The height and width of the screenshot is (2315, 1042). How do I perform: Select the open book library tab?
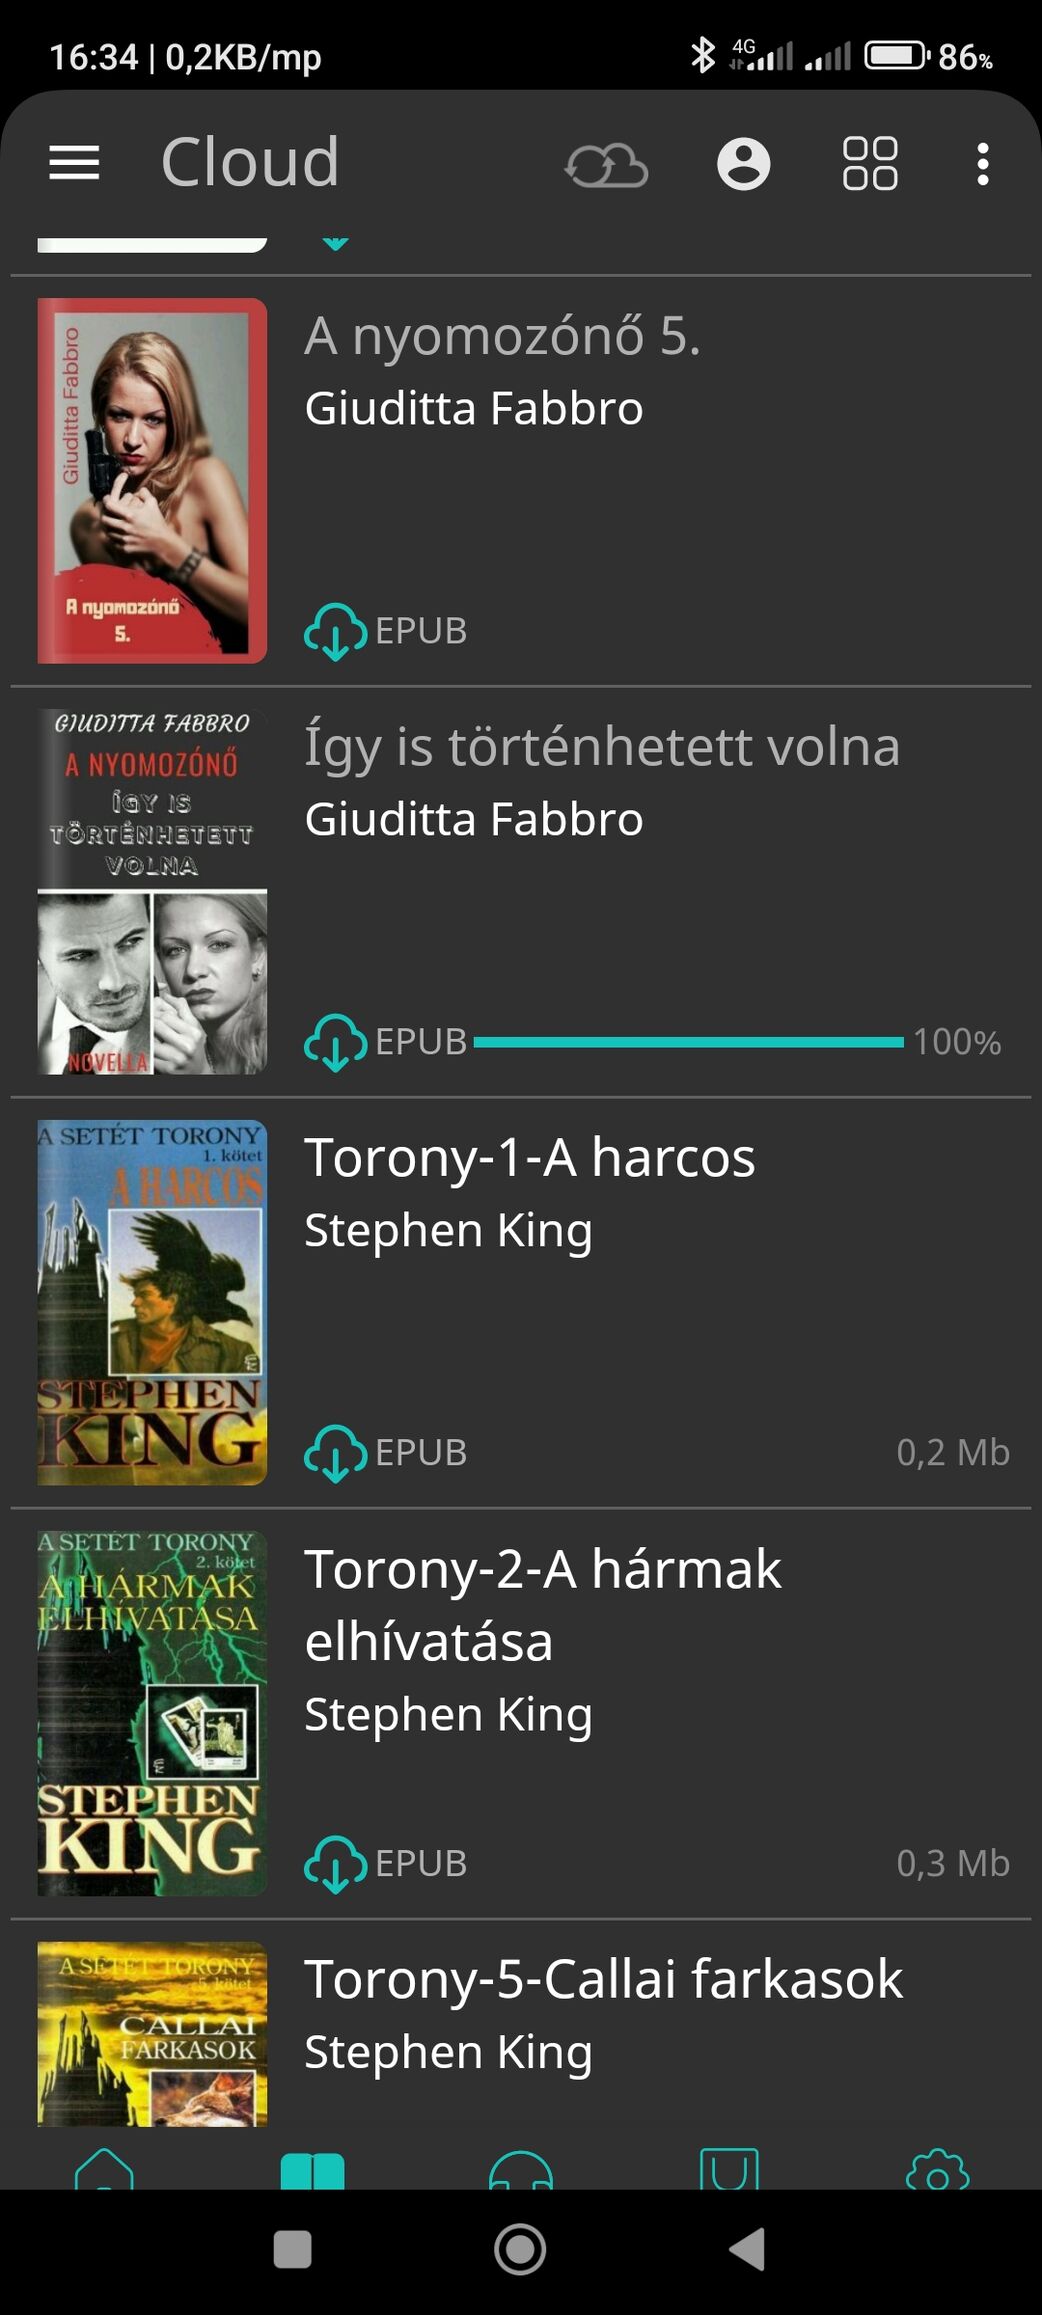pyautogui.click(x=313, y=2170)
